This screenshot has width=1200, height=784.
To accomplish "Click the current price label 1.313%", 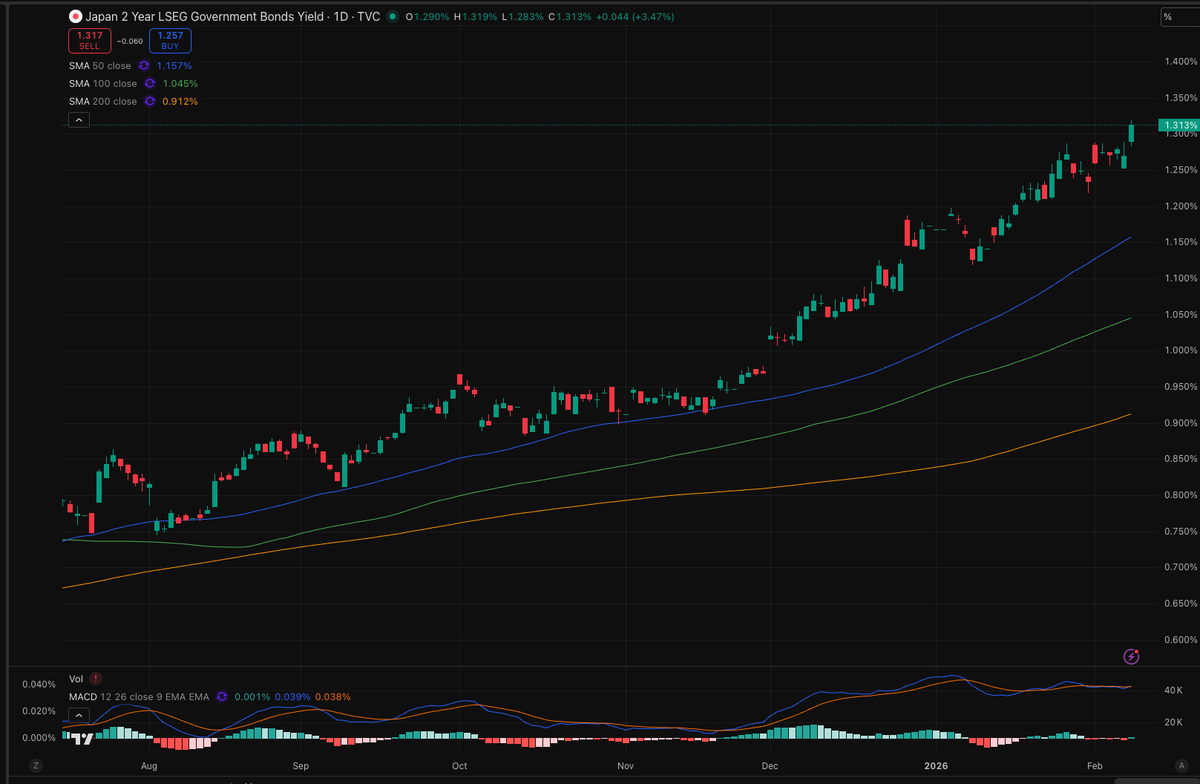I will 1177,126.
